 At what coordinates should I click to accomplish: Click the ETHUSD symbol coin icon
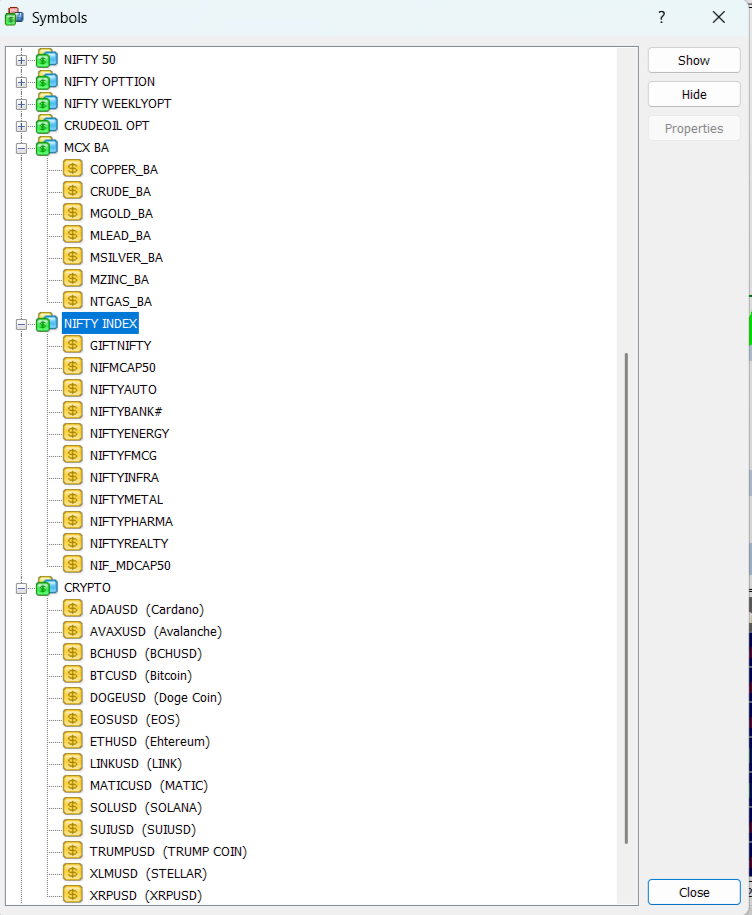72,741
